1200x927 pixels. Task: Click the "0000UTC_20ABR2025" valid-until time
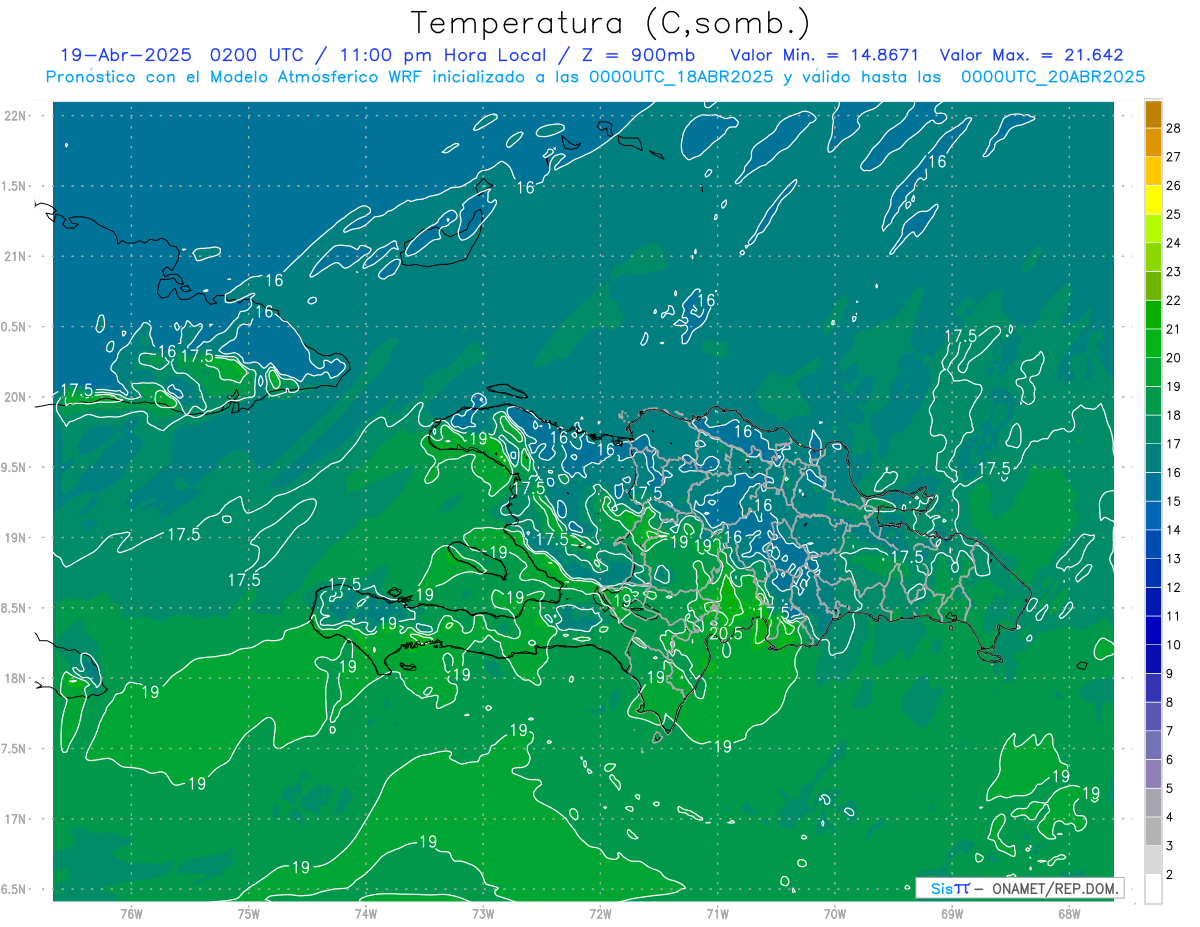point(1053,76)
